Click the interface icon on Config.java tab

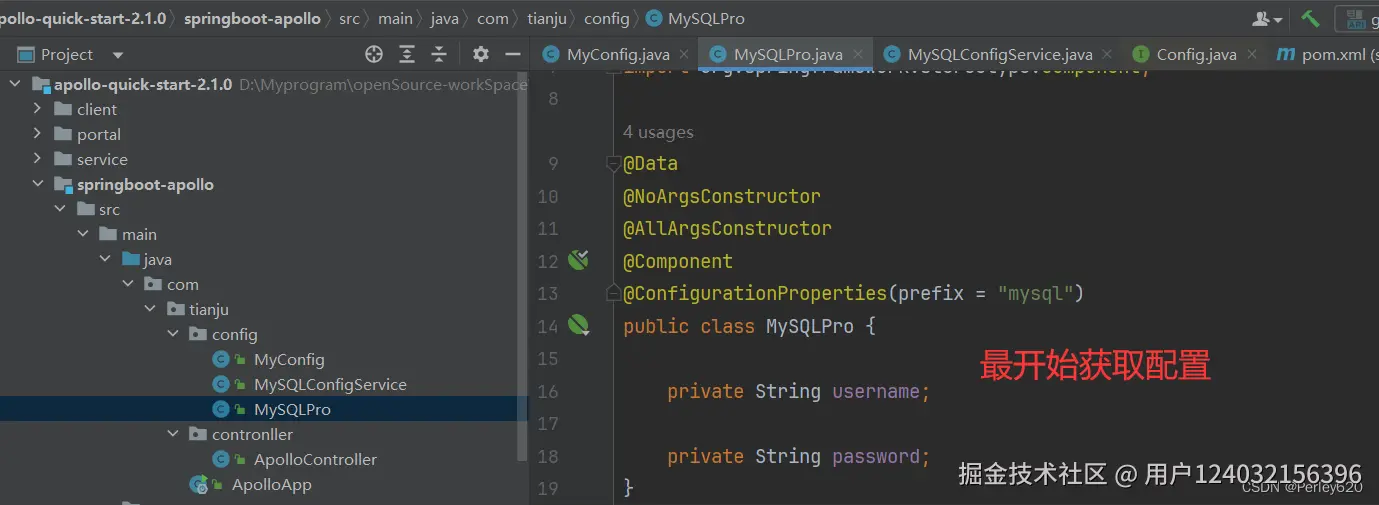pyautogui.click(x=1140, y=54)
